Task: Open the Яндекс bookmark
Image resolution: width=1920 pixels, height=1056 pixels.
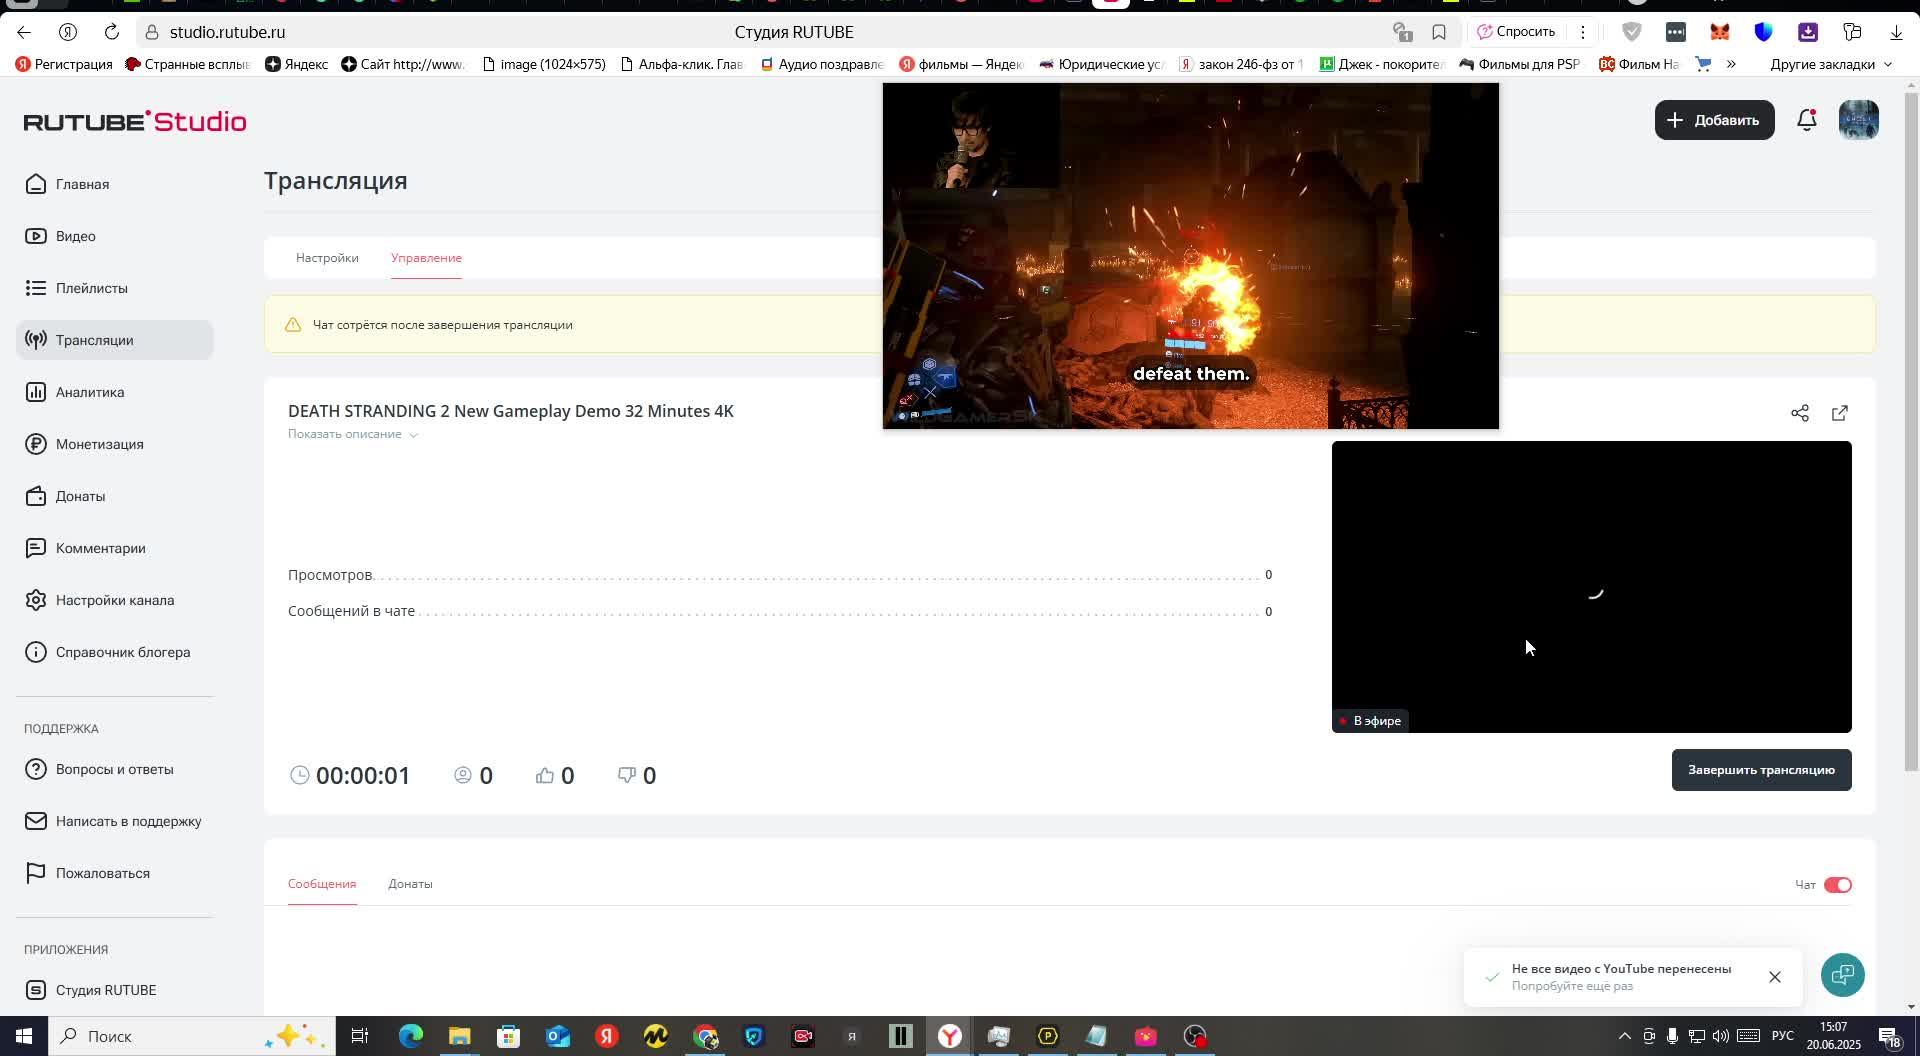Action: [296, 64]
